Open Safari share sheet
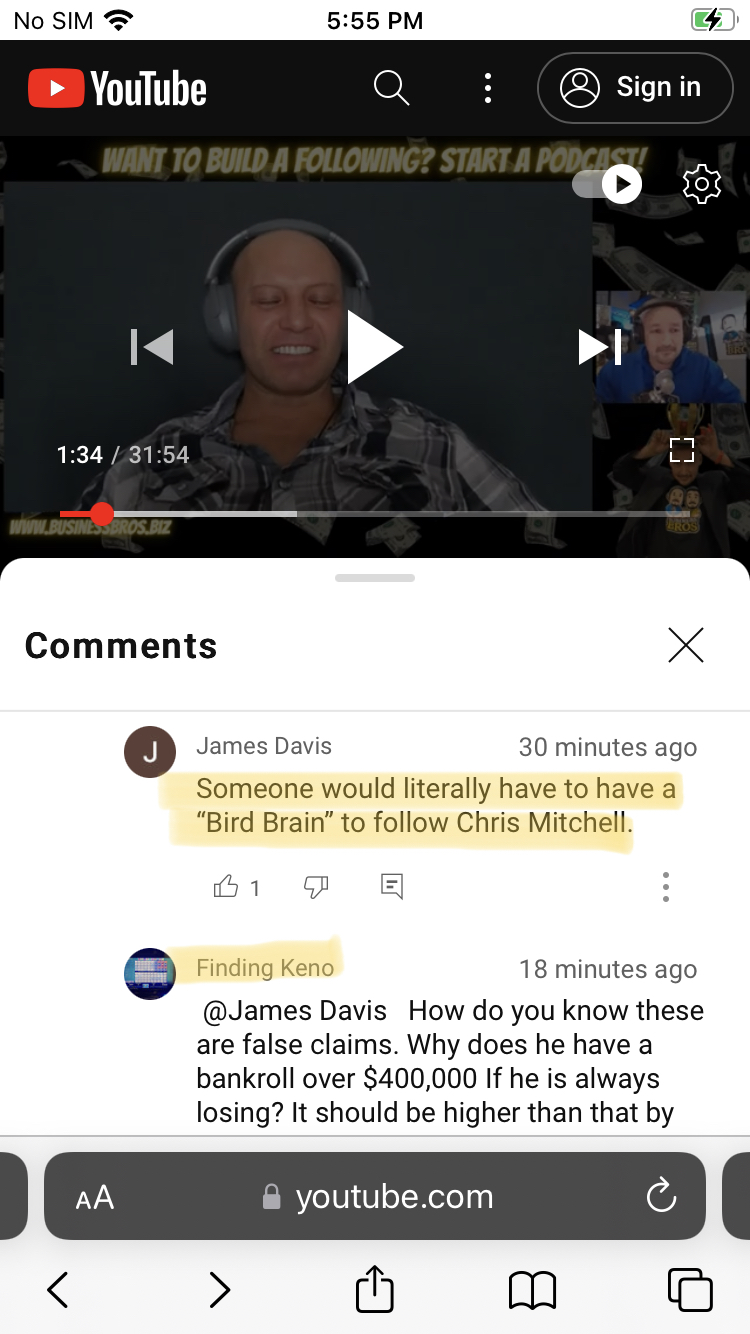The height and width of the screenshot is (1334, 750). point(375,1288)
